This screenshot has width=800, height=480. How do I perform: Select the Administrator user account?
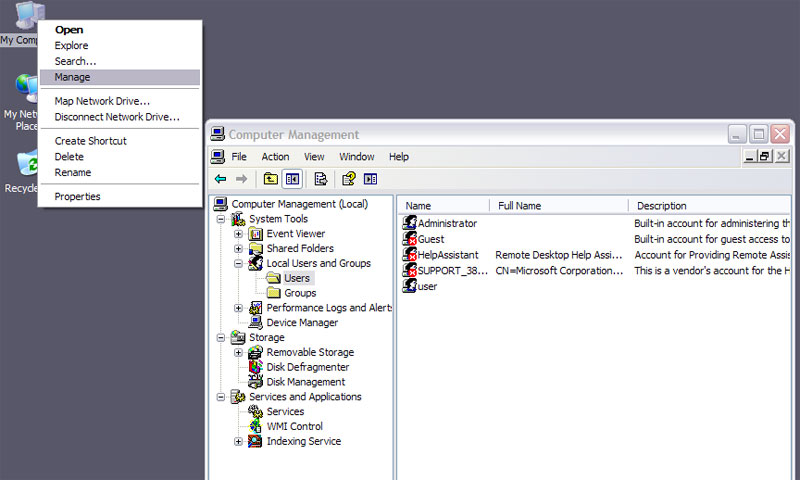[446, 224]
